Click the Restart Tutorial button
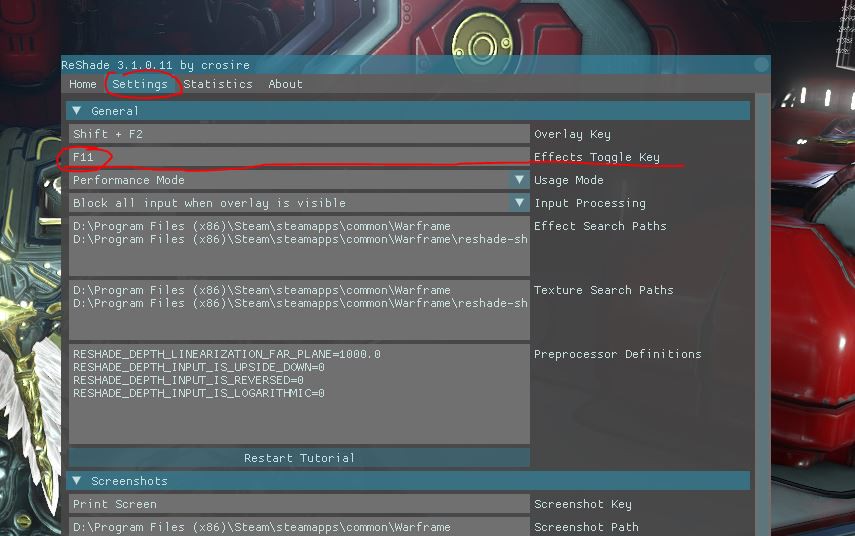Image resolution: width=855 pixels, height=536 pixels. click(299, 458)
